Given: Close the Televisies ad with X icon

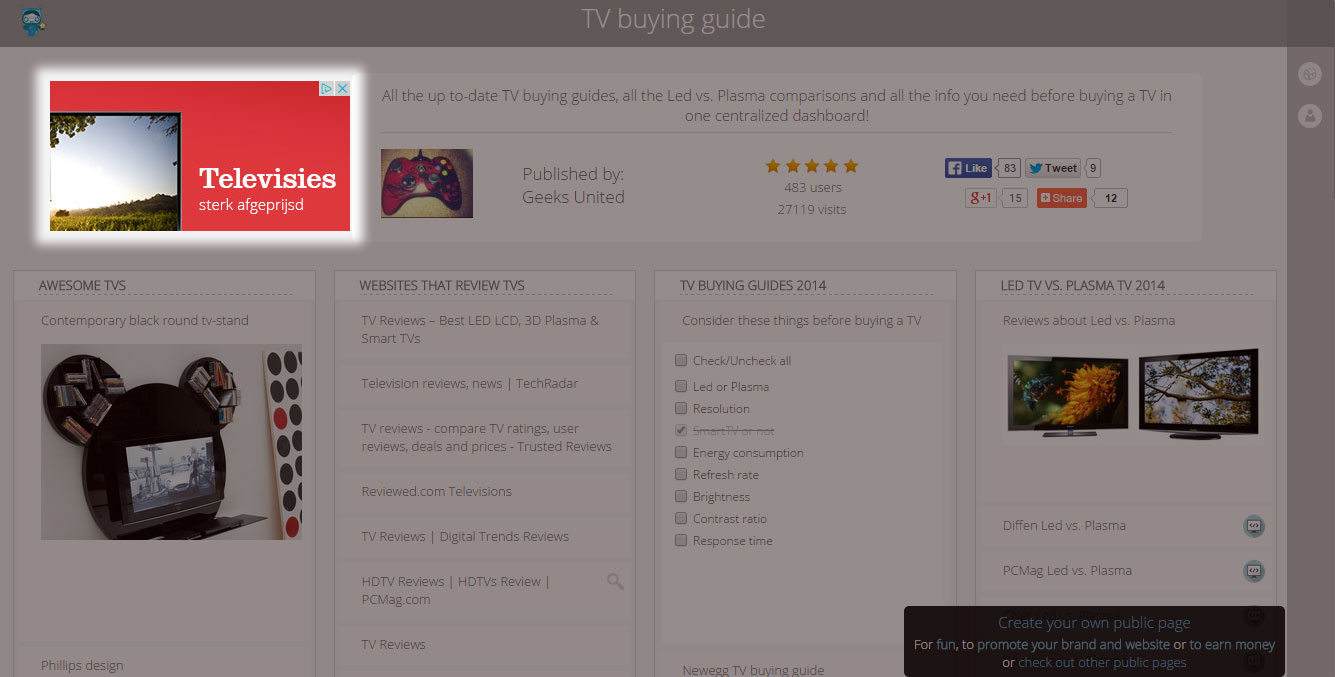Looking at the screenshot, I should [x=342, y=89].
